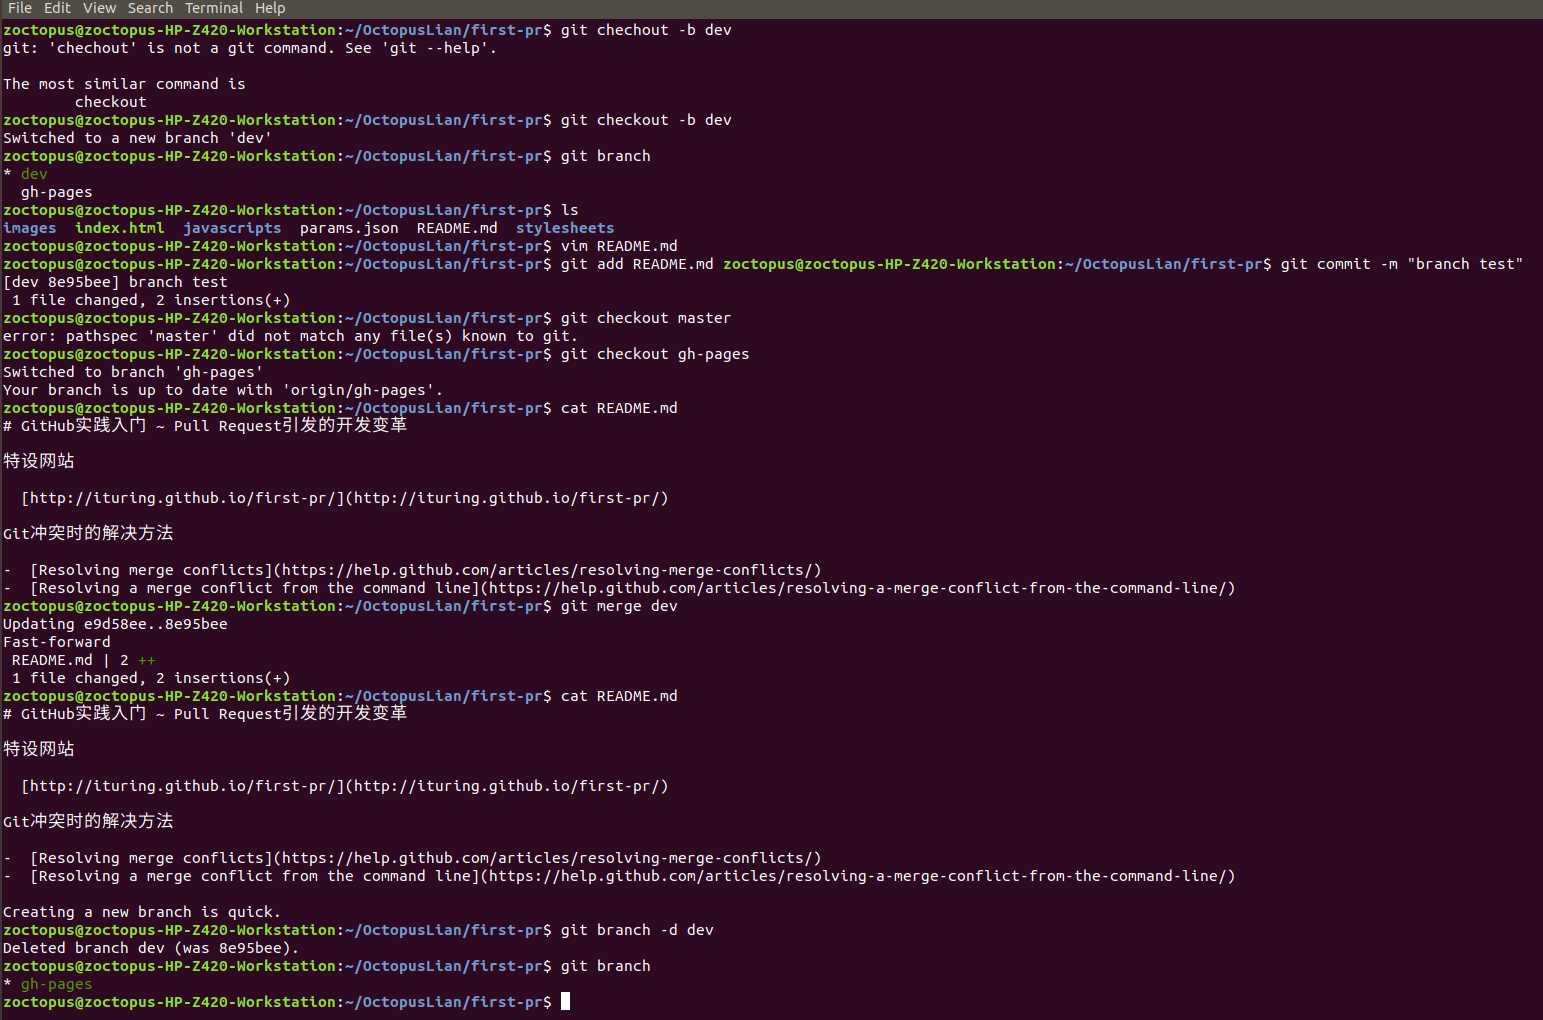Click the error pathspec 'master' message
The width and height of the screenshot is (1543, 1020).
[290, 336]
